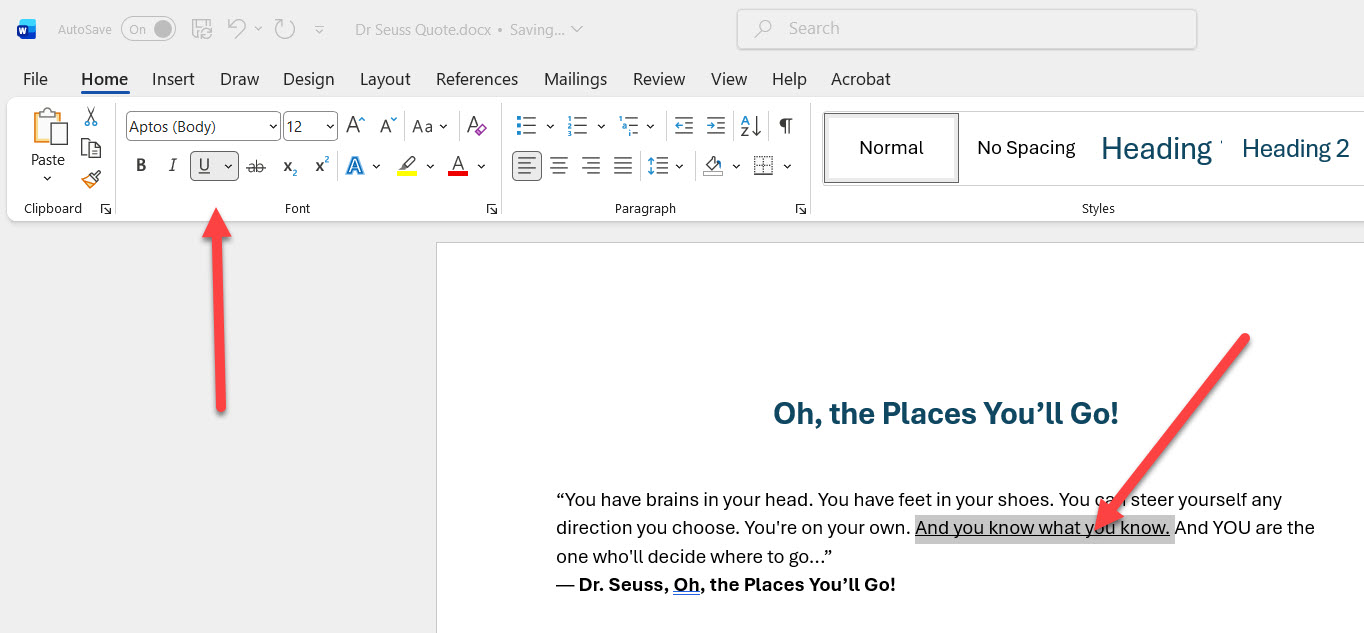Open Customize Quick Access Toolbar dropdown
This screenshot has height=633, width=1364.
pyautogui.click(x=319, y=30)
